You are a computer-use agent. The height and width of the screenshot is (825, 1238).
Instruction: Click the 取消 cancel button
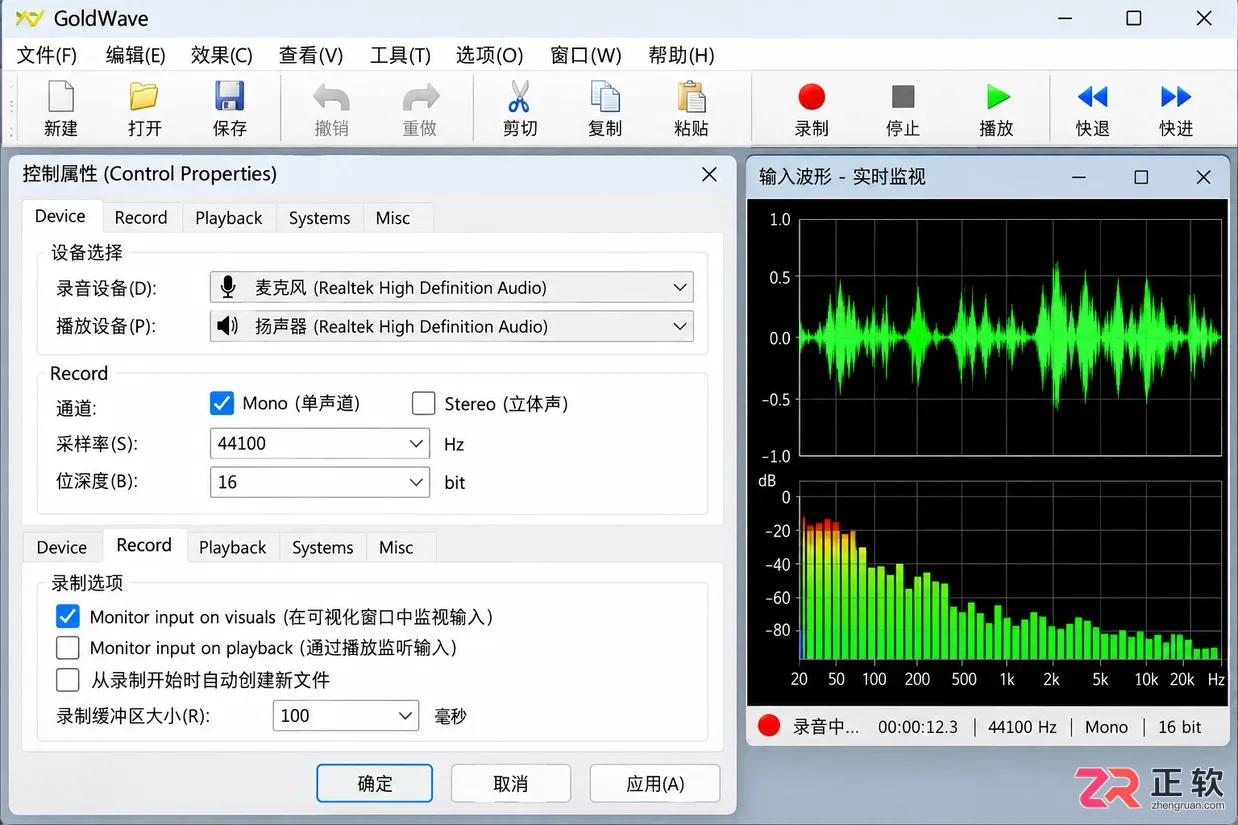click(x=511, y=783)
